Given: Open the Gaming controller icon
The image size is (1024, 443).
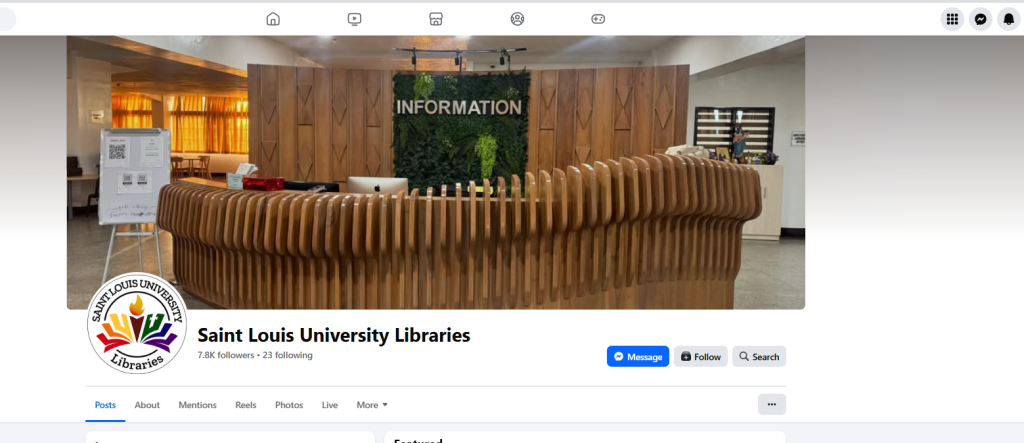Looking at the screenshot, I should point(598,19).
